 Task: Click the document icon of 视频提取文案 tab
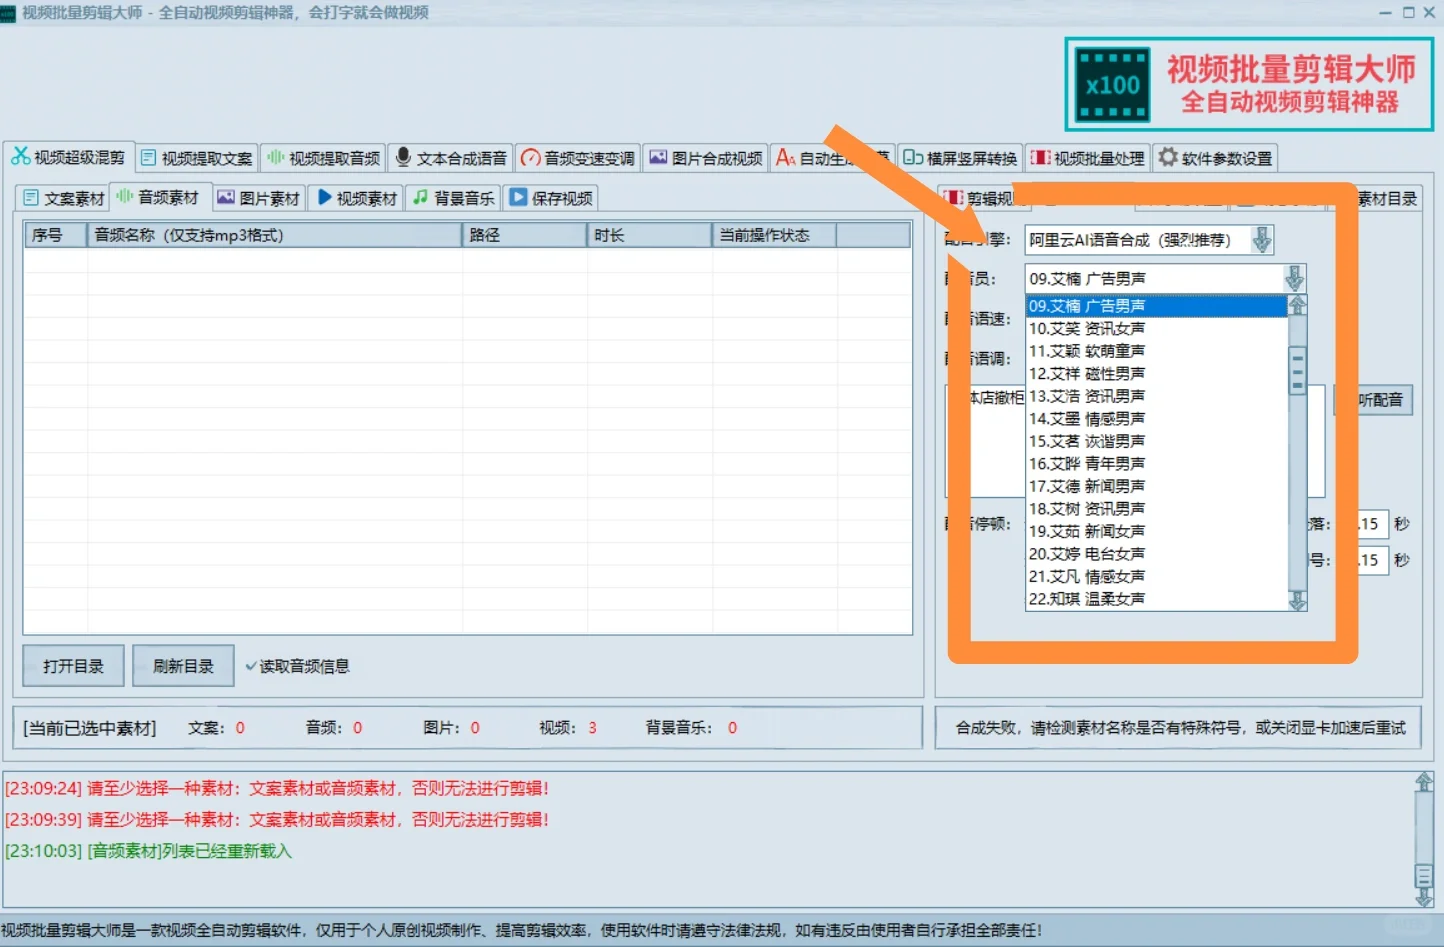149,158
